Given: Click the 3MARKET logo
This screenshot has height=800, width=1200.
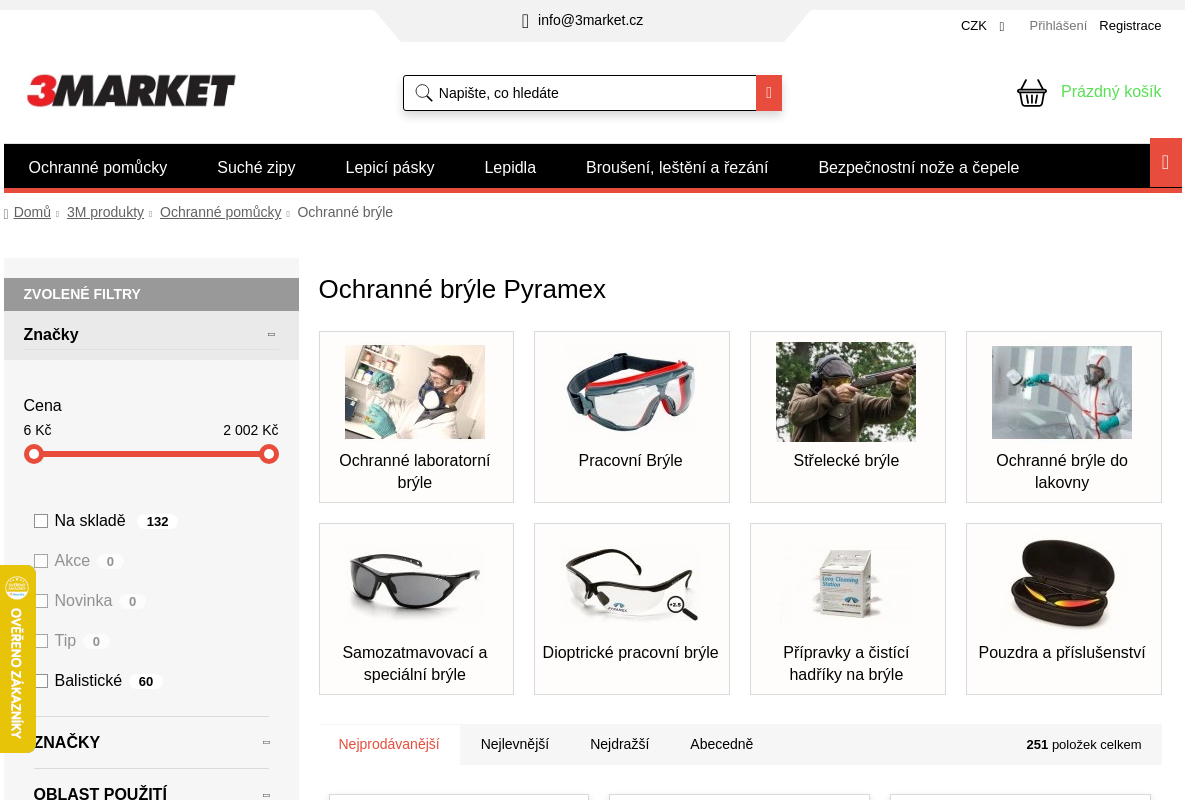Looking at the screenshot, I should pos(131,91).
